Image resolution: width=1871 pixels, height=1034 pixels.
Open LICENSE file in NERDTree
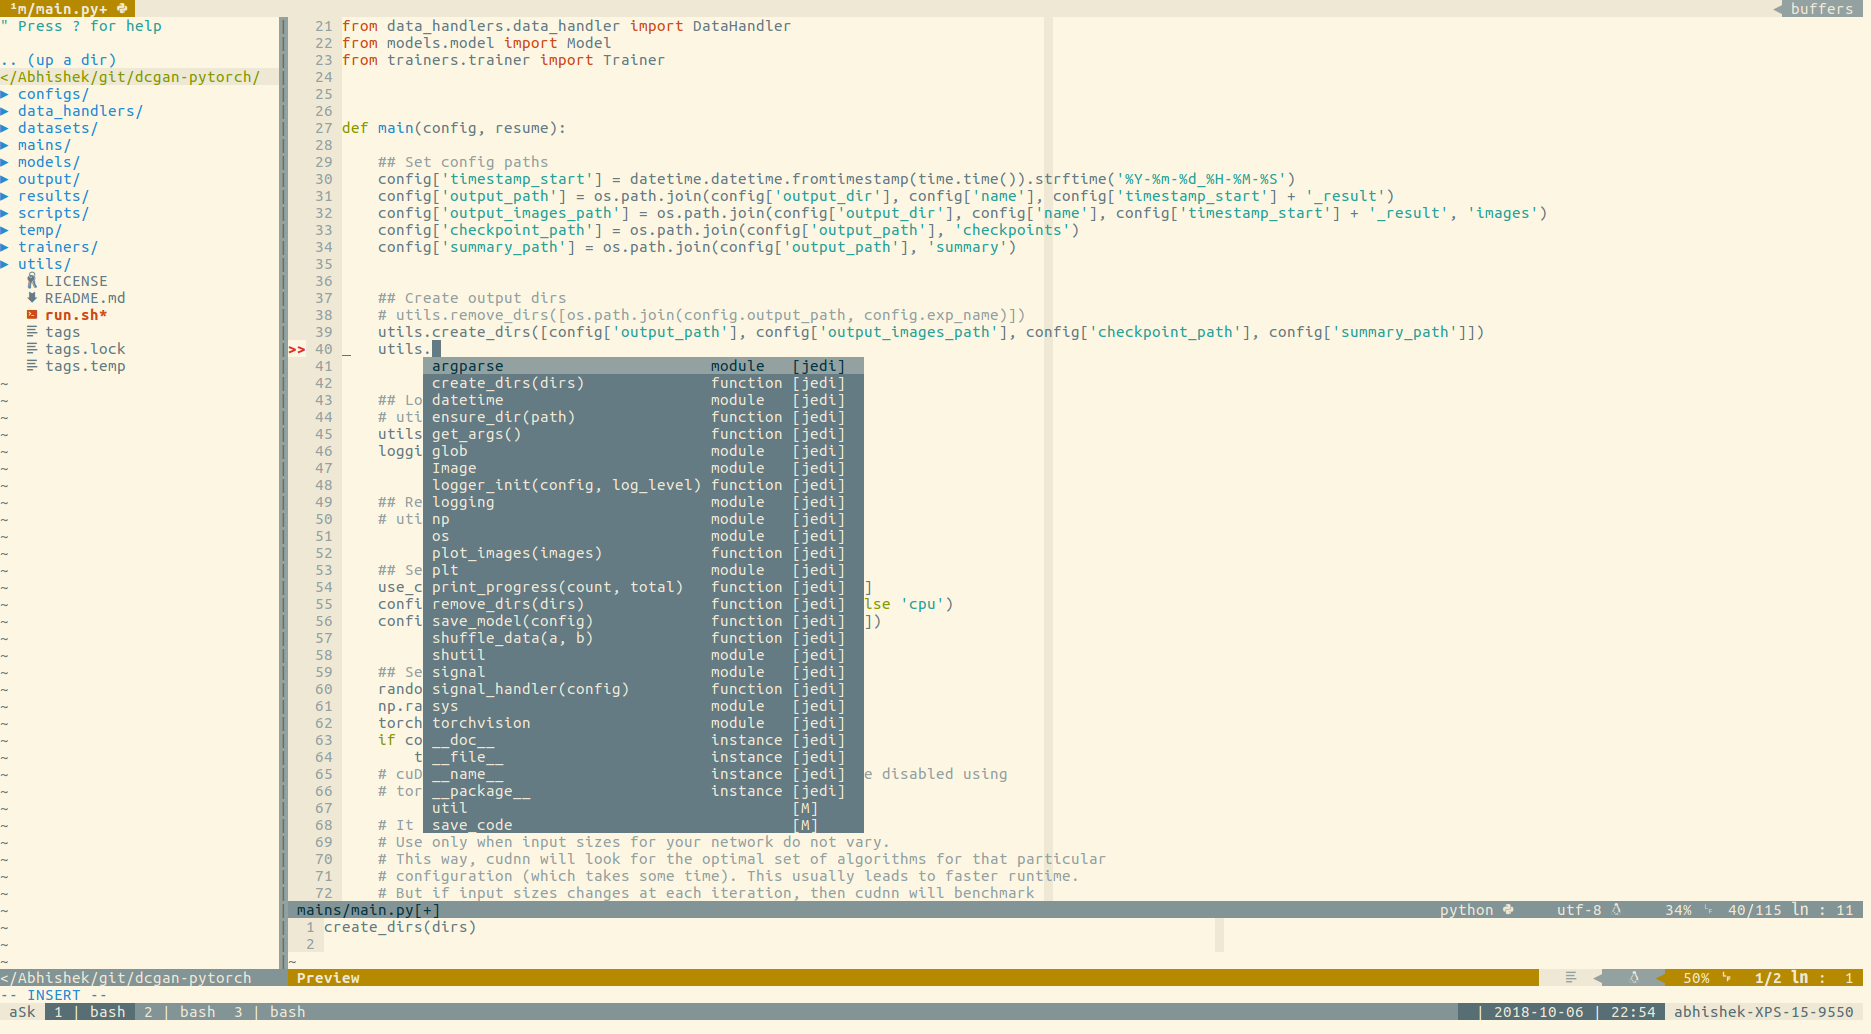pos(76,281)
